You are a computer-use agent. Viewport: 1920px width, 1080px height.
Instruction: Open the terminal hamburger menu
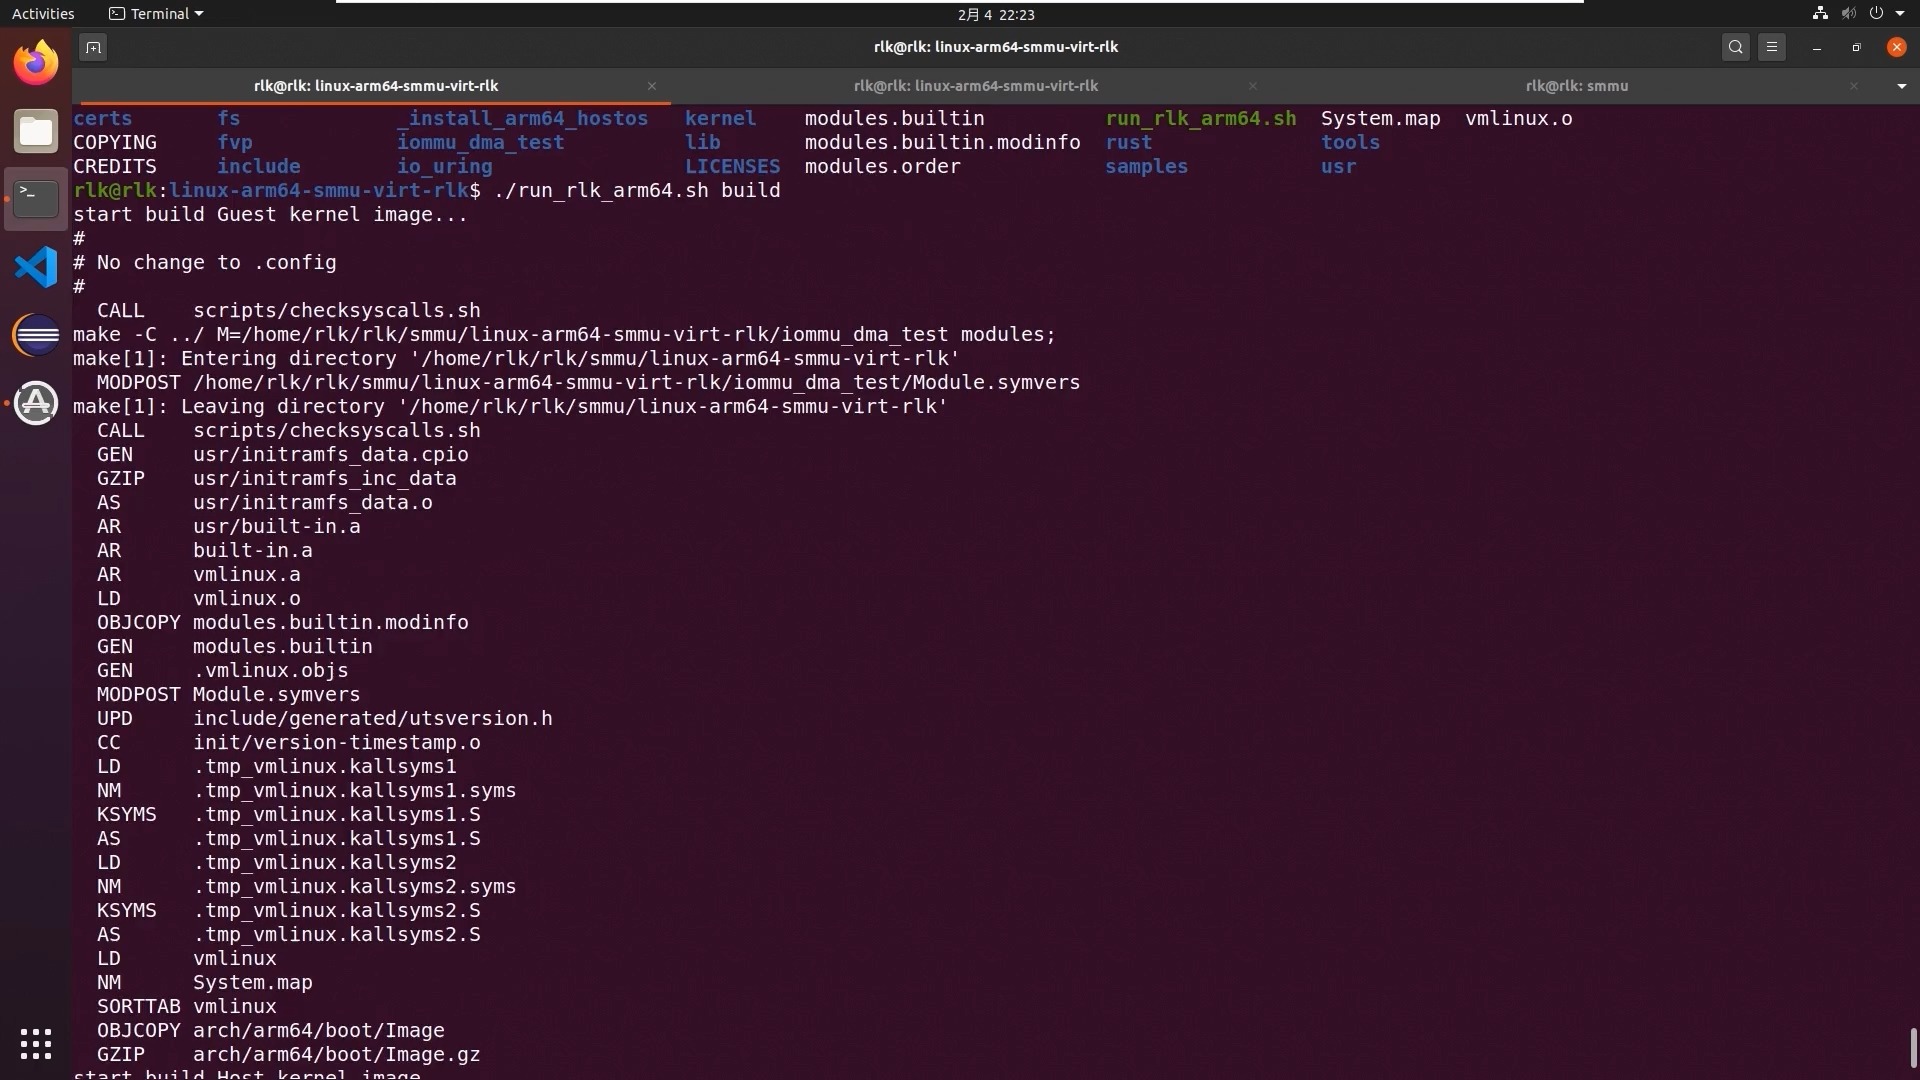[x=1773, y=46]
